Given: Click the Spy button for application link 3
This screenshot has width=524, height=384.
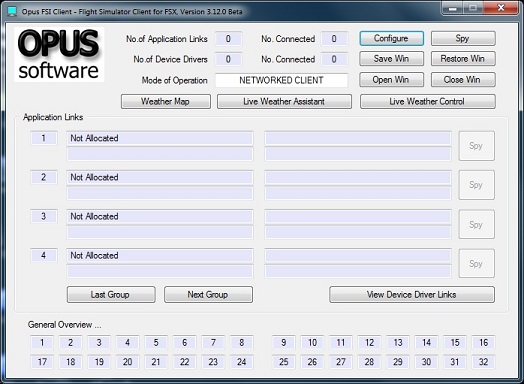Looking at the screenshot, I should tap(476, 224).
